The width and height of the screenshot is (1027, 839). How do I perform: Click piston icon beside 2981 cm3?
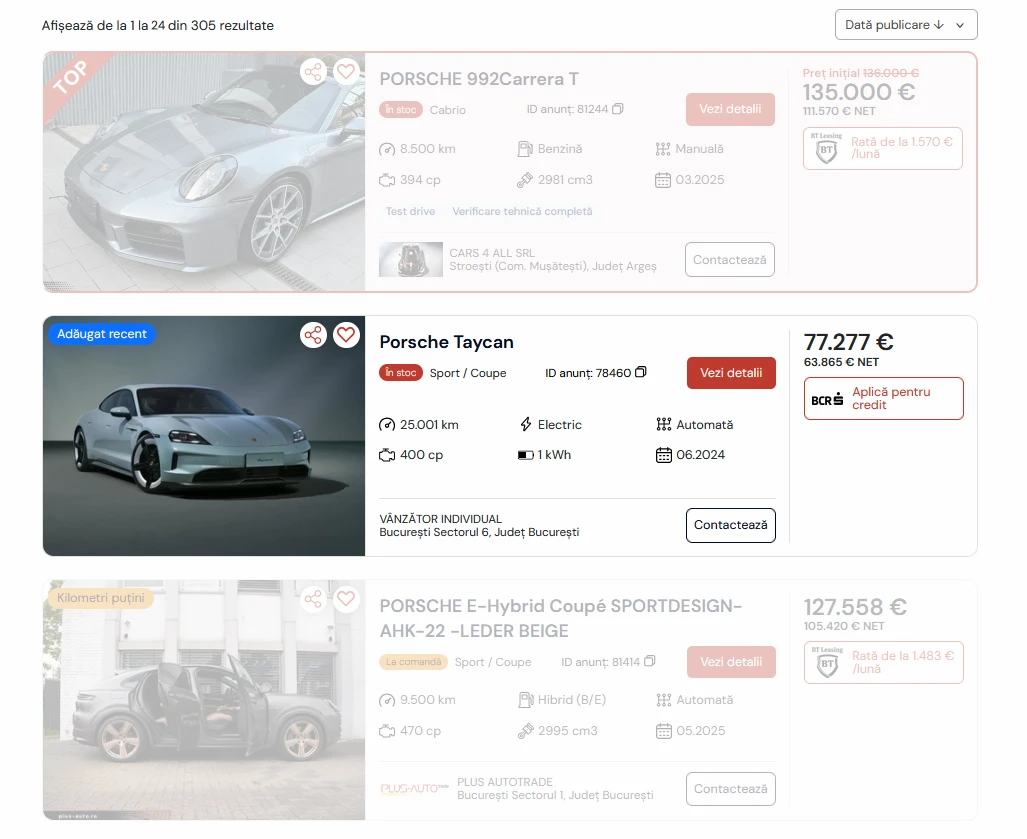tap(525, 180)
